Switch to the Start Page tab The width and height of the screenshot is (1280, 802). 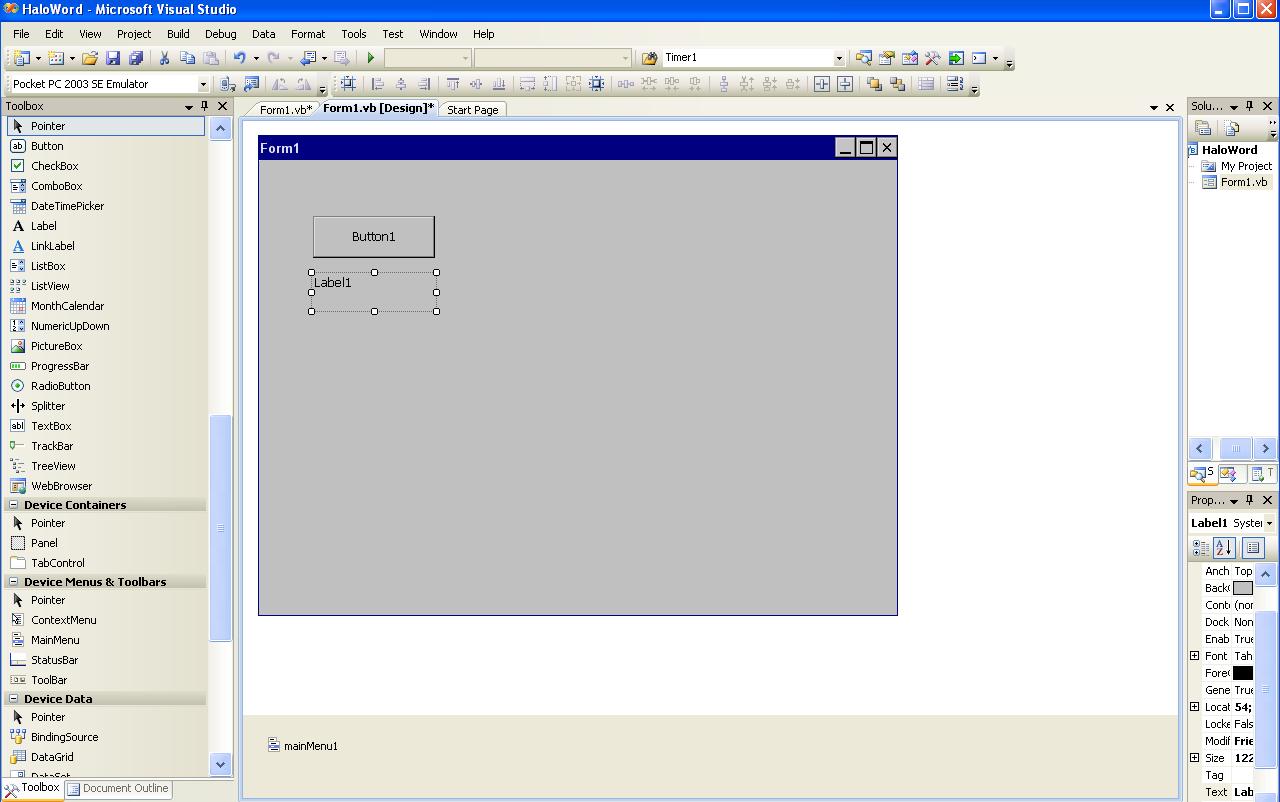pyautogui.click(x=472, y=110)
